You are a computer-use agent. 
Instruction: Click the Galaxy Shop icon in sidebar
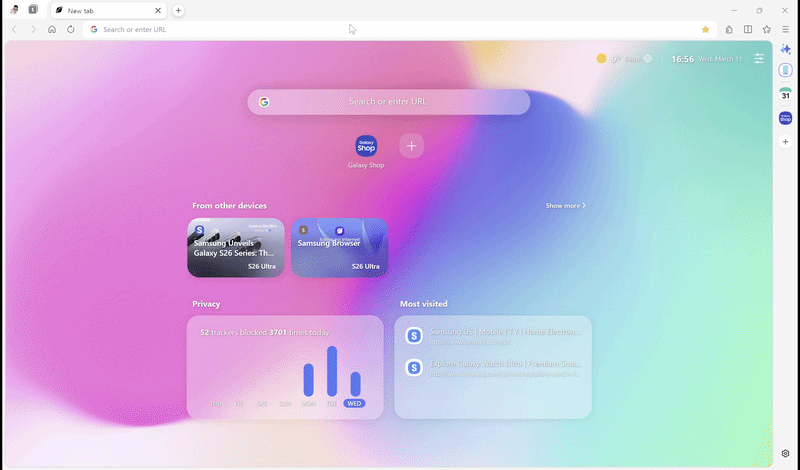click(x=786, y=118)
